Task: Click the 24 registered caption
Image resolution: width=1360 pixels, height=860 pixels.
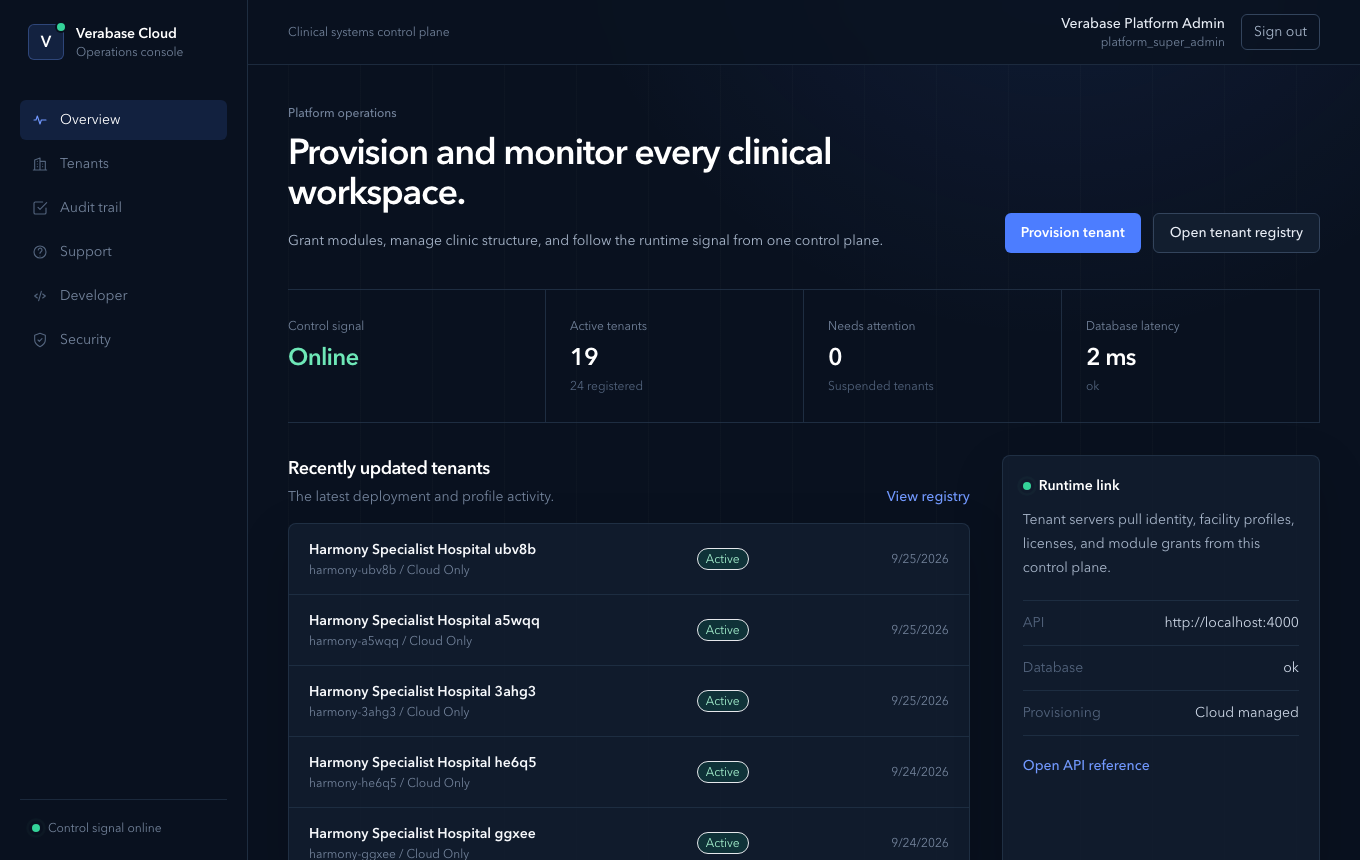Action: [x=606, y=386]
